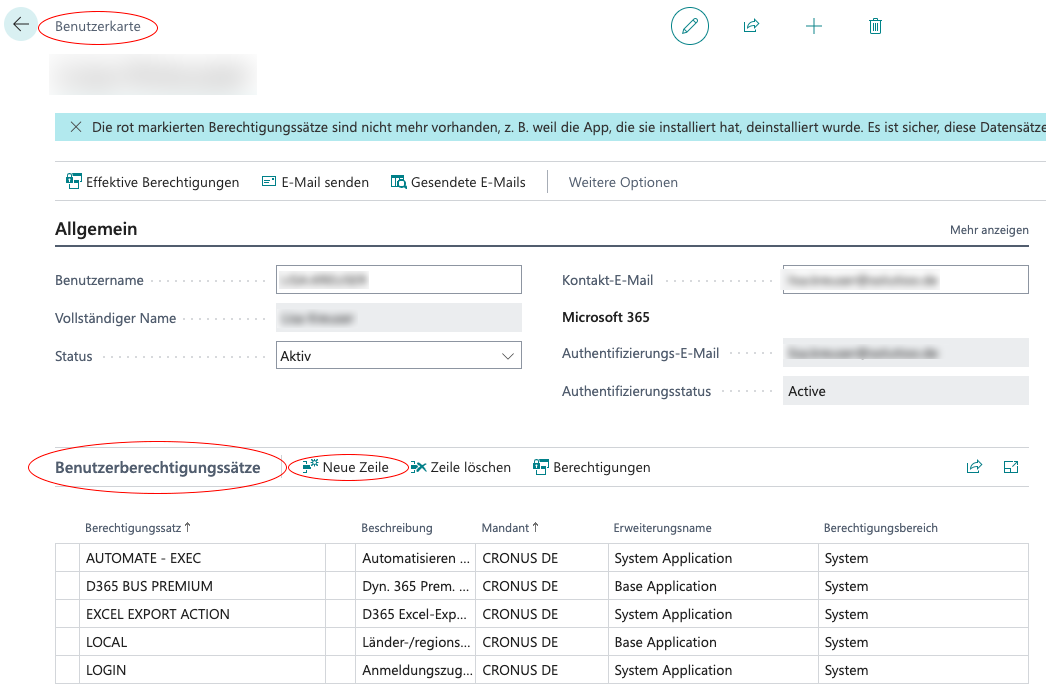Click row selector of LOGIN row
Image resolution: width=1046 pixels, height=684 pixels.
(x=67, y=670)
